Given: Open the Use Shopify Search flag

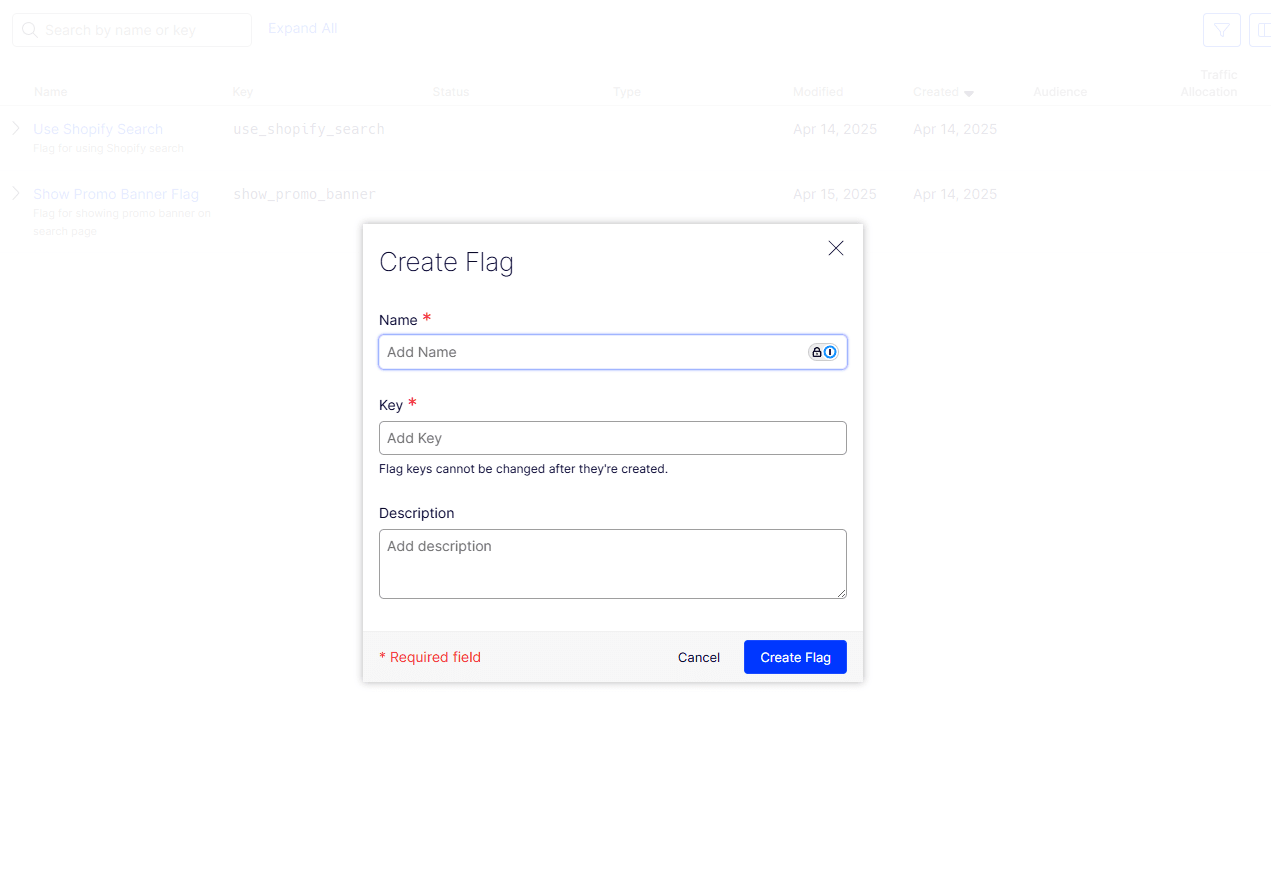Looking at the screenshot, I should click(98, 129).
